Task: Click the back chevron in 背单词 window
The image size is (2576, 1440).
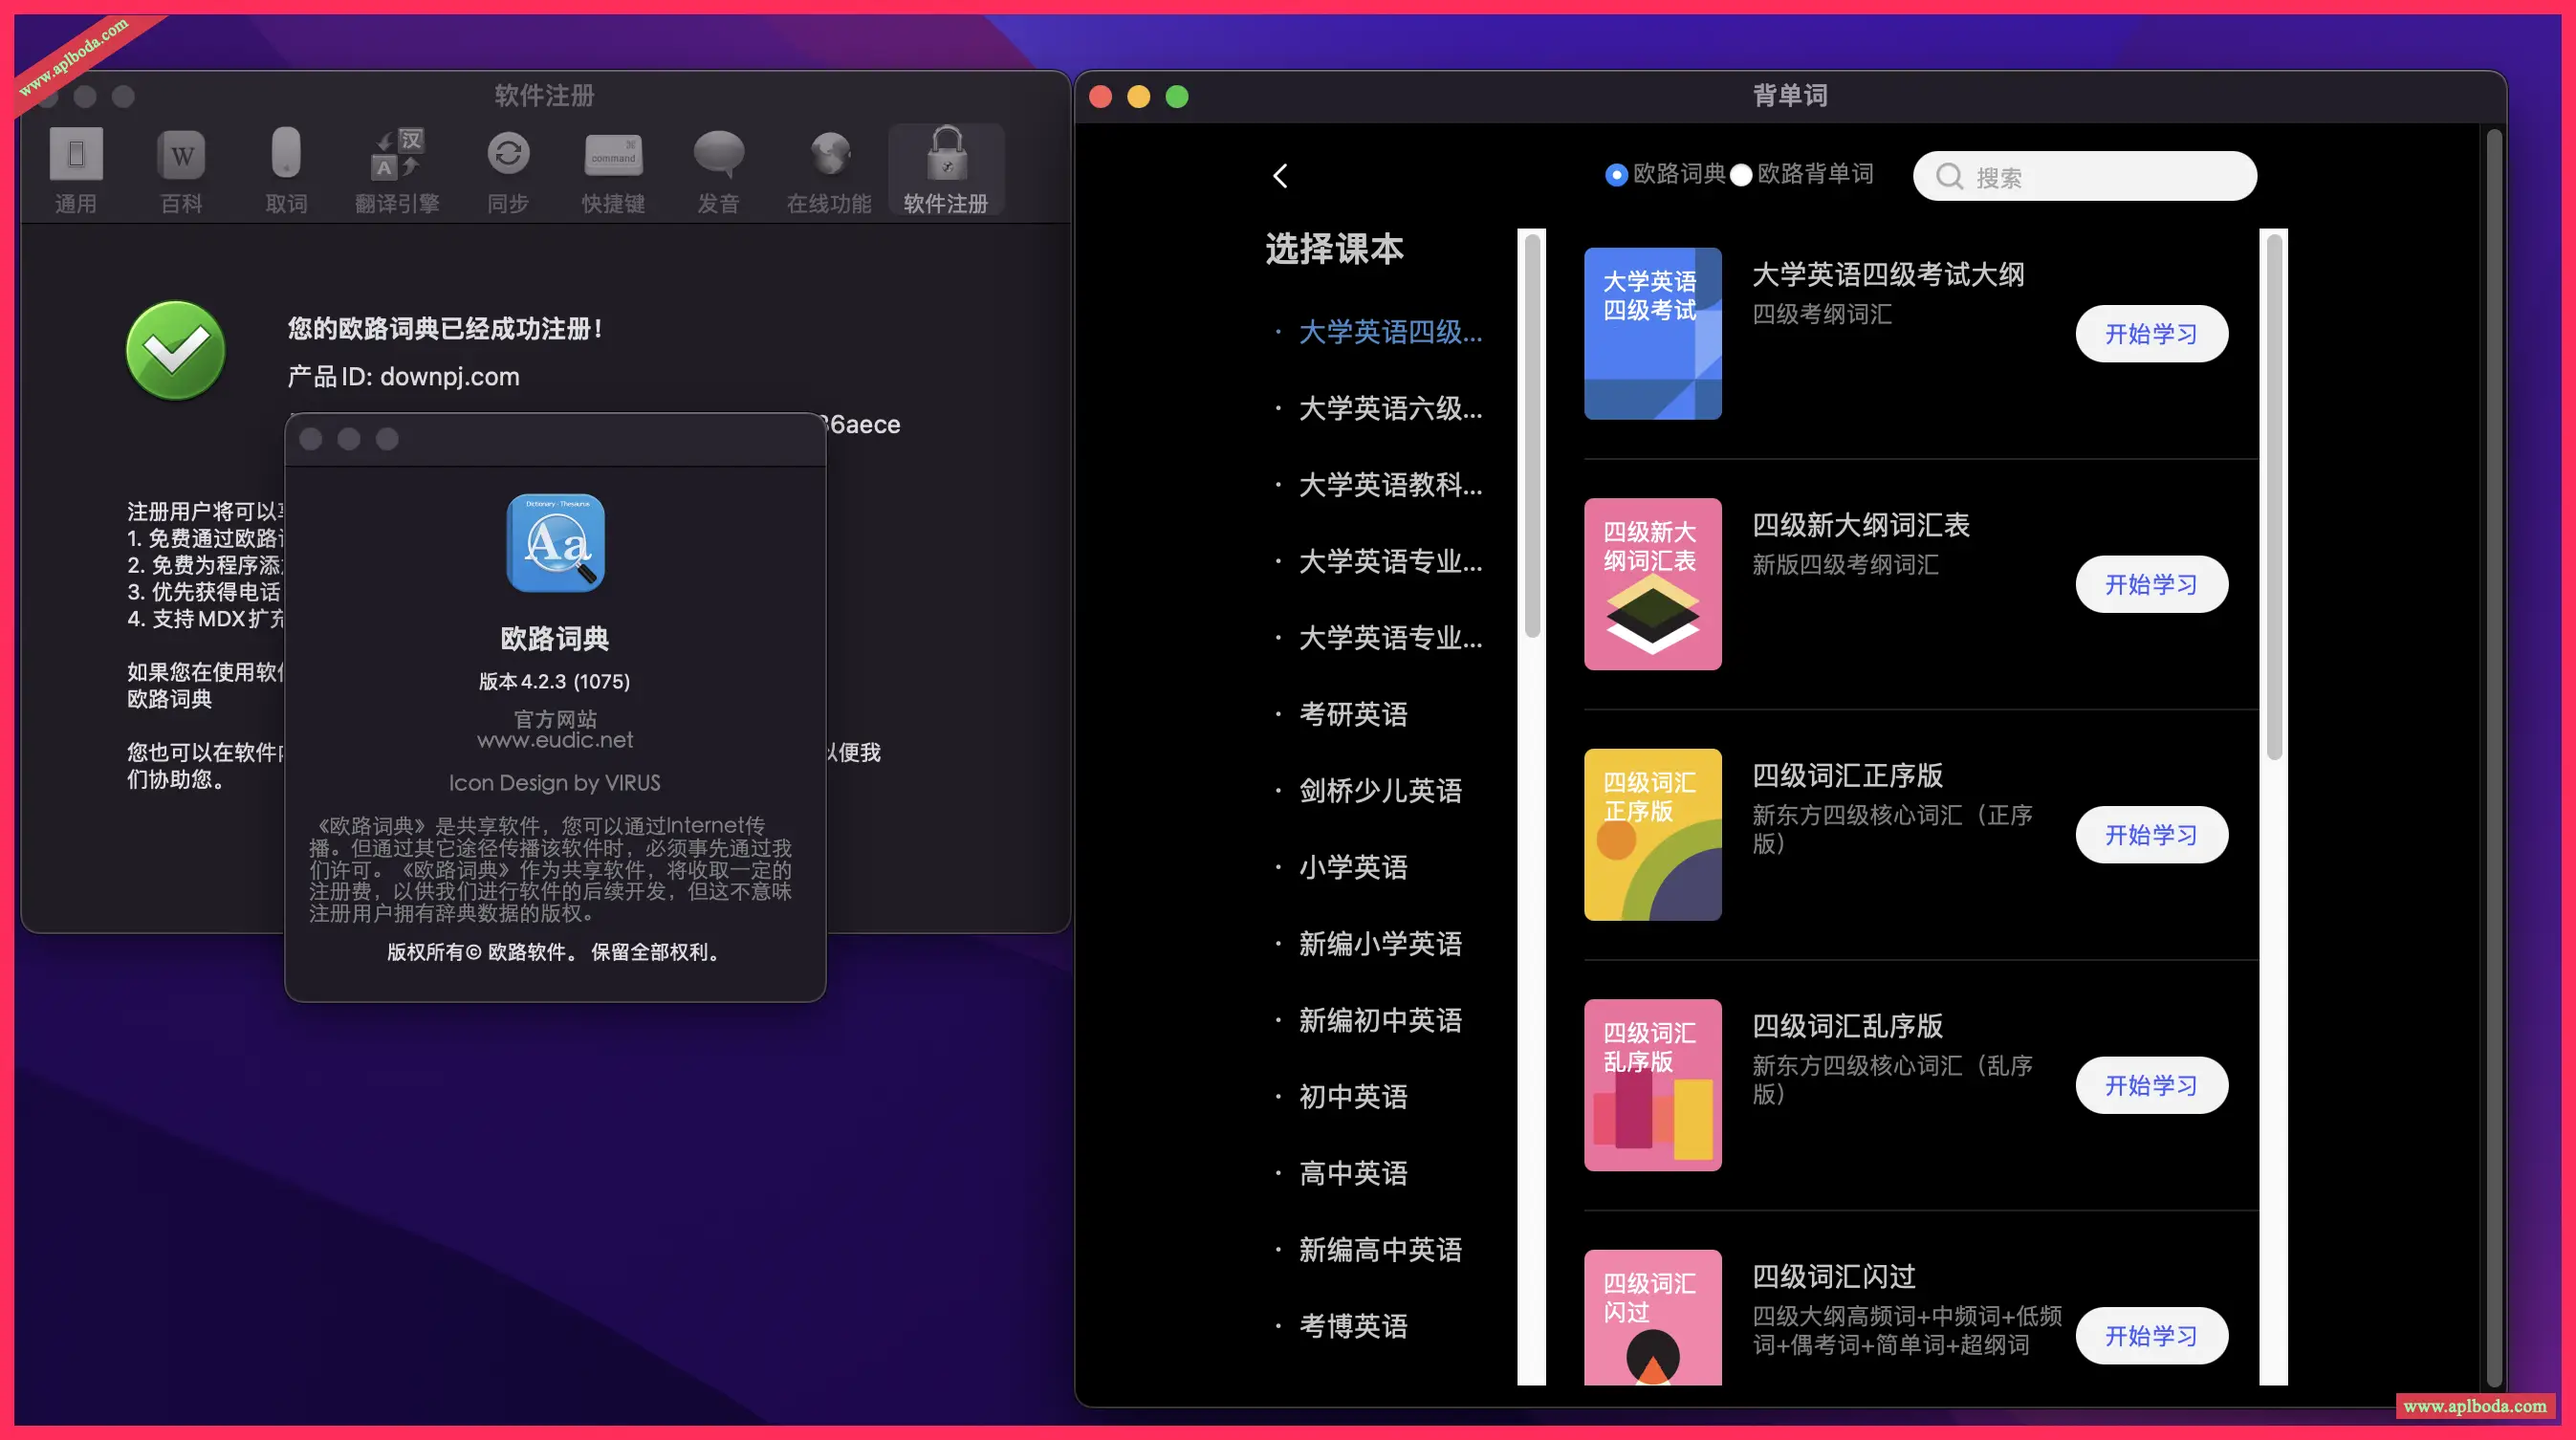Action: 1281,175
